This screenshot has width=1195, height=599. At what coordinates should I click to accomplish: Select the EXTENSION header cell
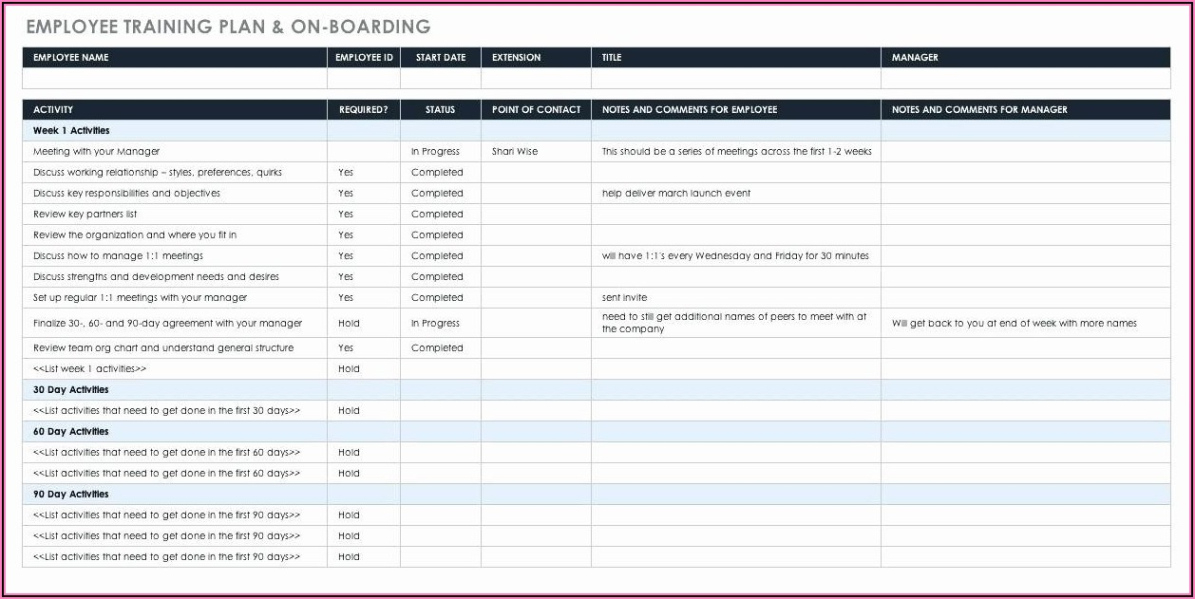[x=536, y=57]
